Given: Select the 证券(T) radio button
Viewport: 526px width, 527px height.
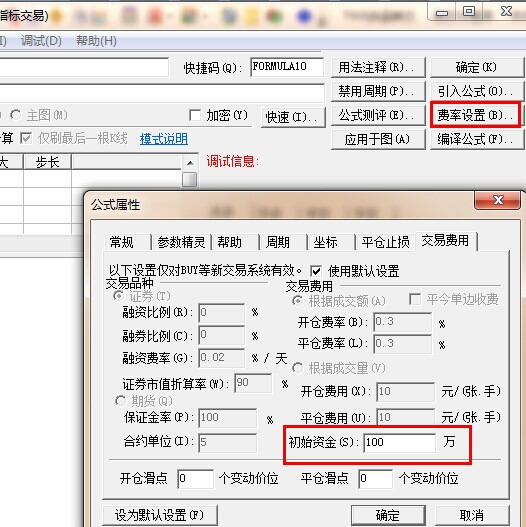Looking at the screenshot, I should (118, 296).
